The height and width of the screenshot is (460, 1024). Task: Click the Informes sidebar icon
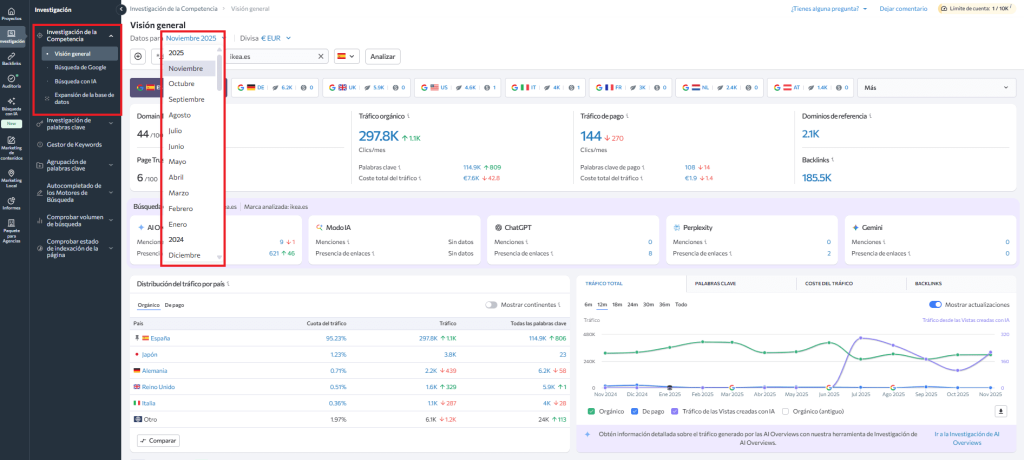tap(11, 202)
